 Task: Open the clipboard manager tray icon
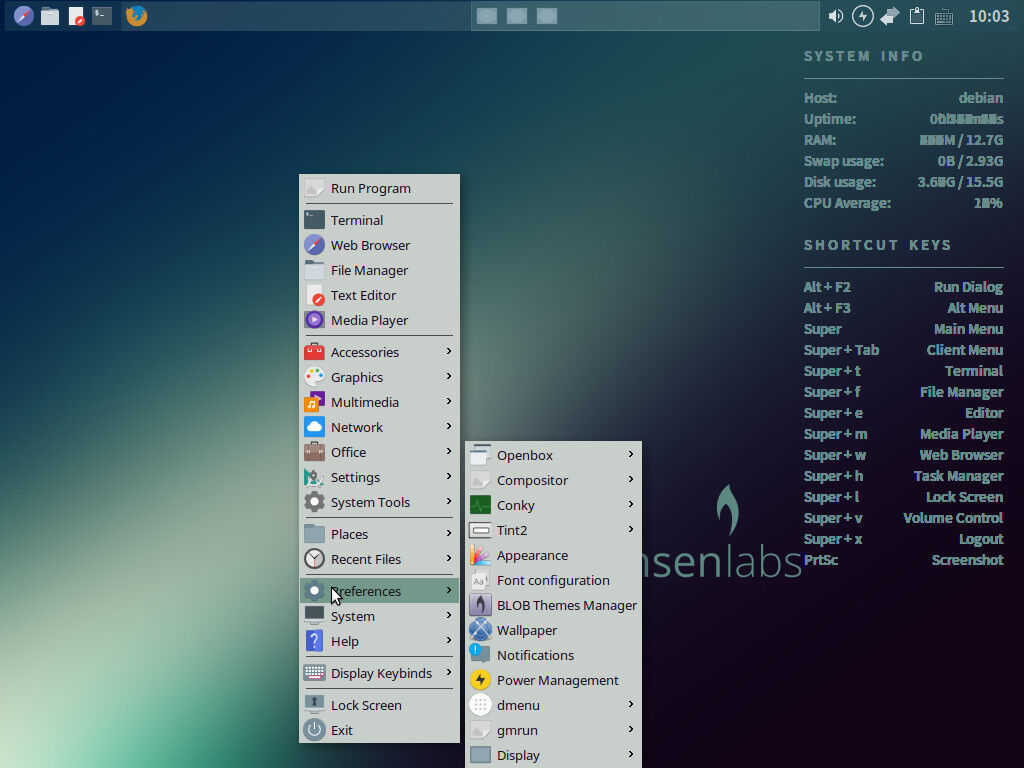[917, 16]
